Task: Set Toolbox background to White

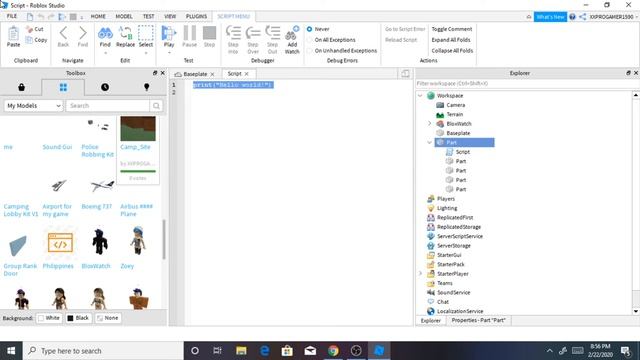Action: point(49,318)
